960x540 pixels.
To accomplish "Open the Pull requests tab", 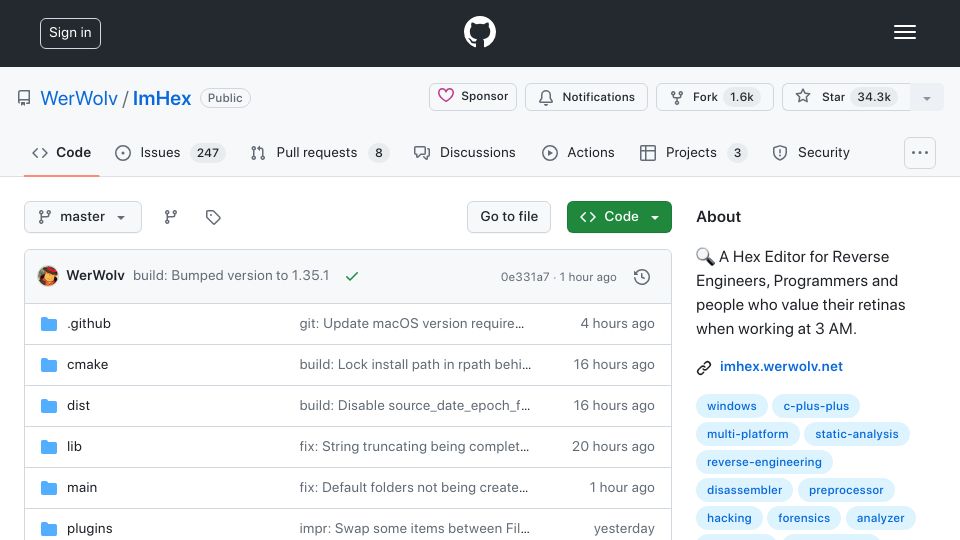I will point(320,152).
